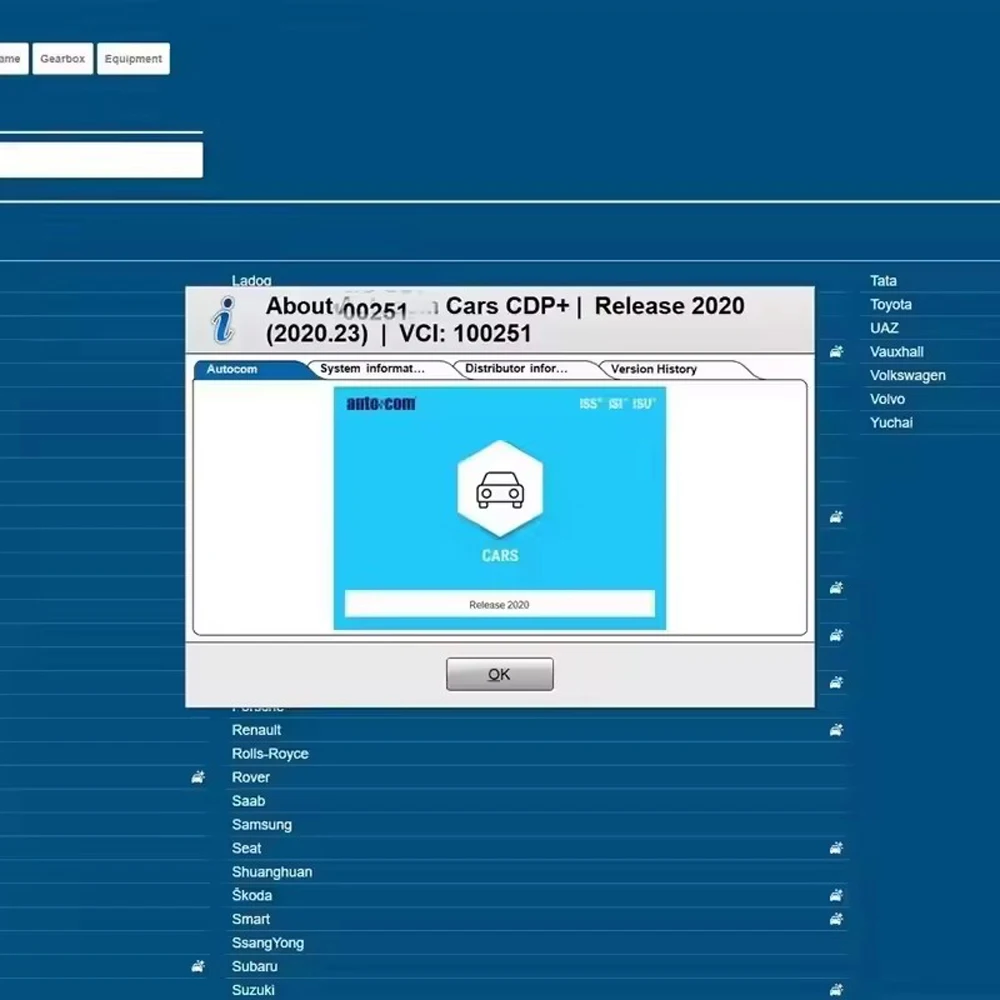1000x1000 pixels.
Task: Select Volkswagen in the right column
Action: tap(908, 375)
